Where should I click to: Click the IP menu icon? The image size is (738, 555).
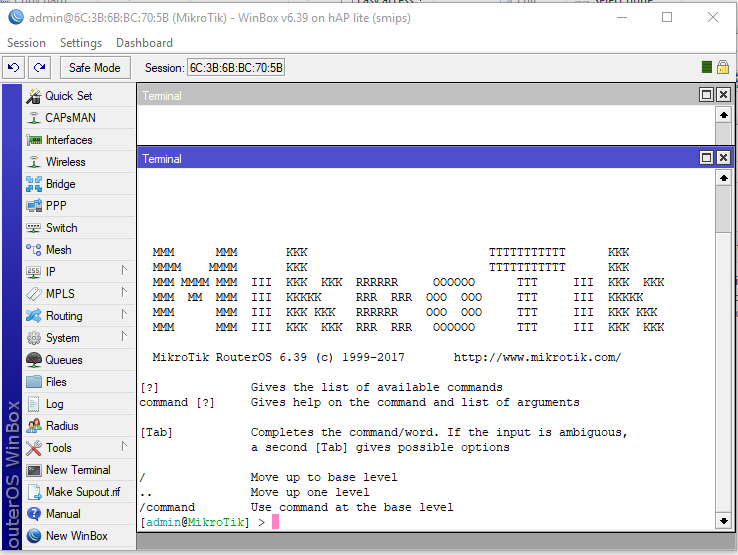33,272
